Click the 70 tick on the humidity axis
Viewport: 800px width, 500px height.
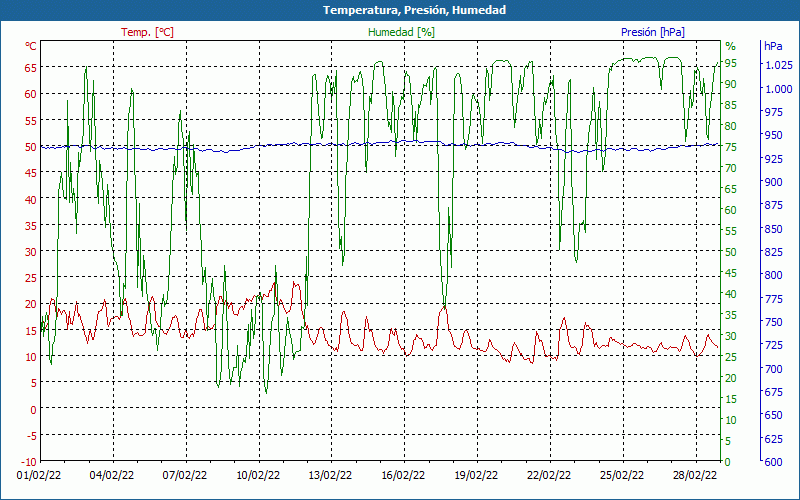pyautogui.click(x=731, y=168)
